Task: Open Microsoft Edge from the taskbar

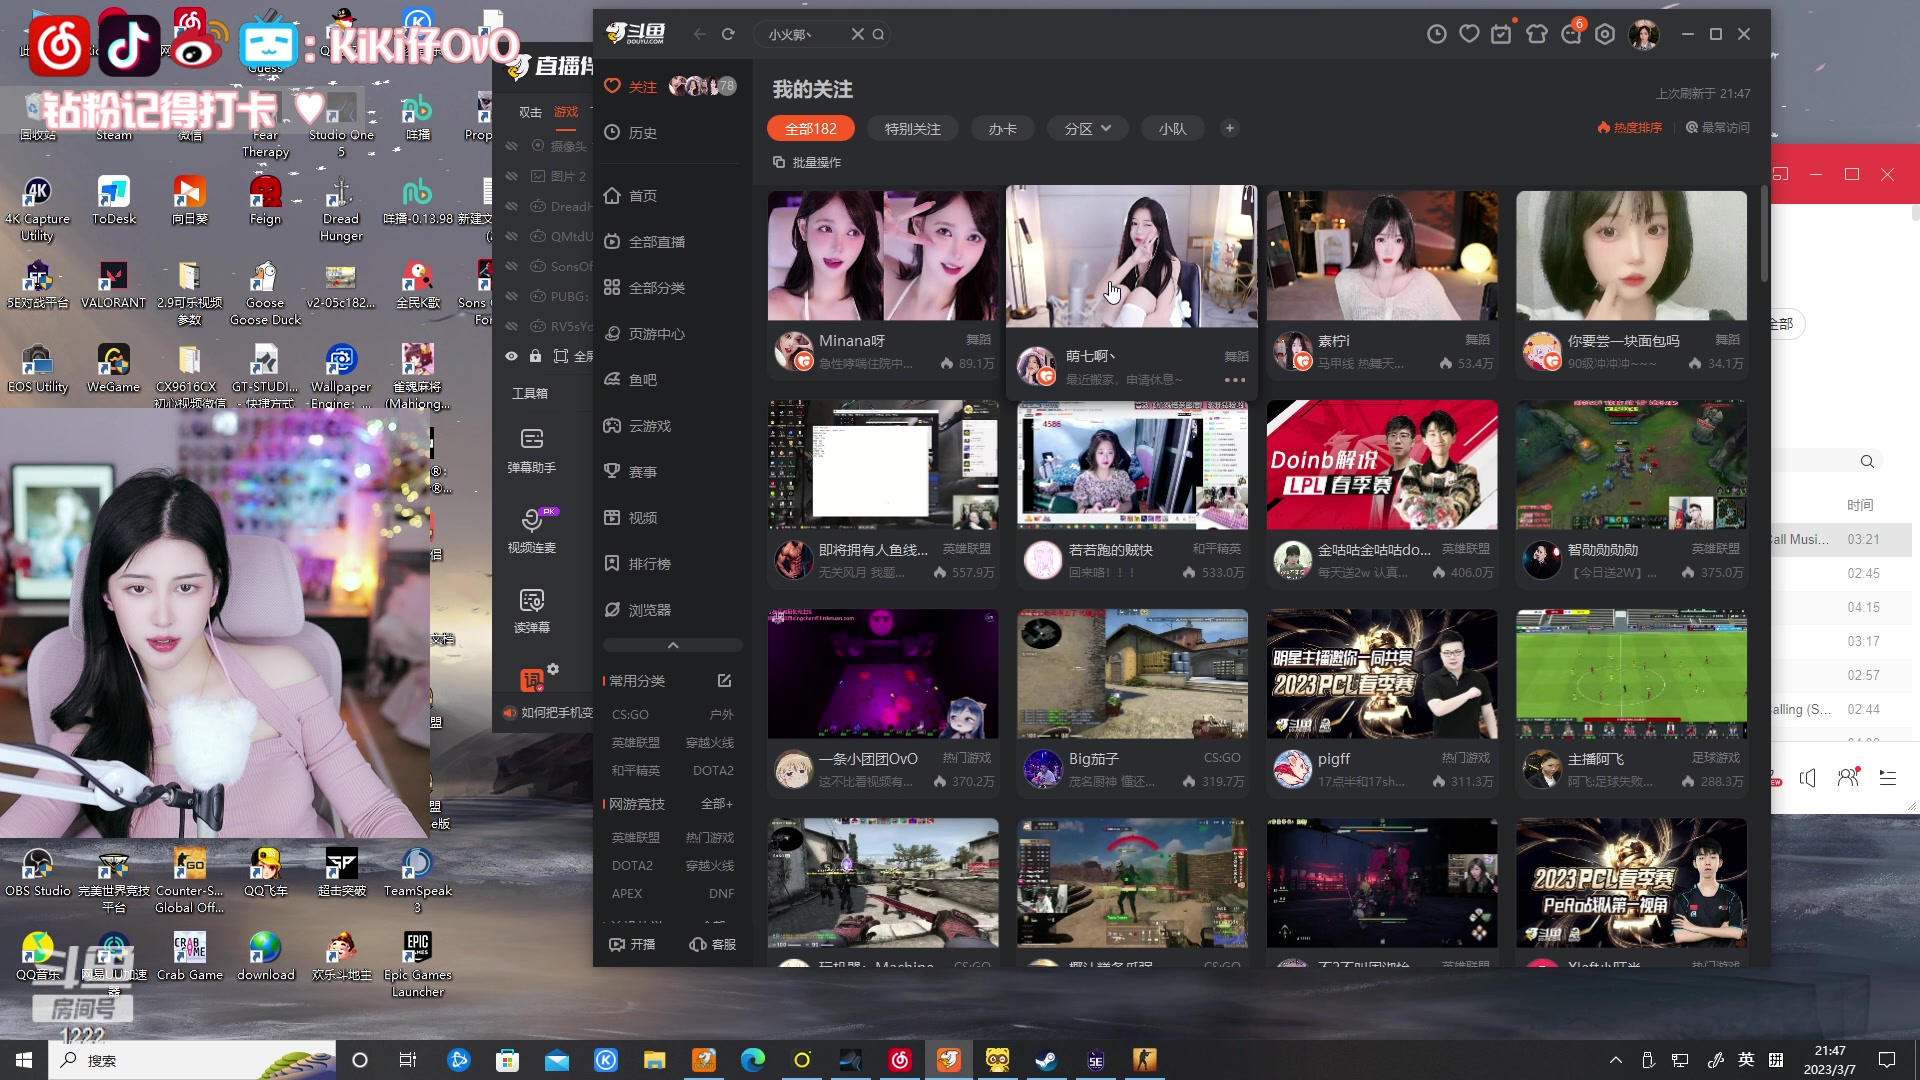Action: point(753,1060)
